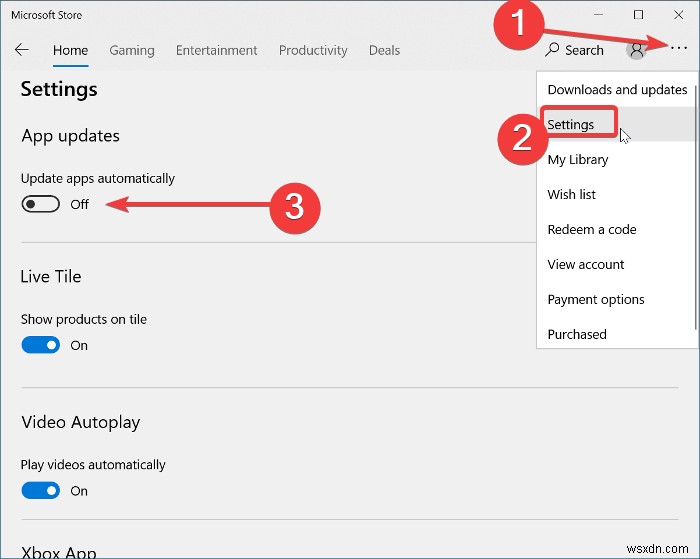
Task: Select Settings in the dropdown menu
Action: pyautogui.click(x=617, y=125)
